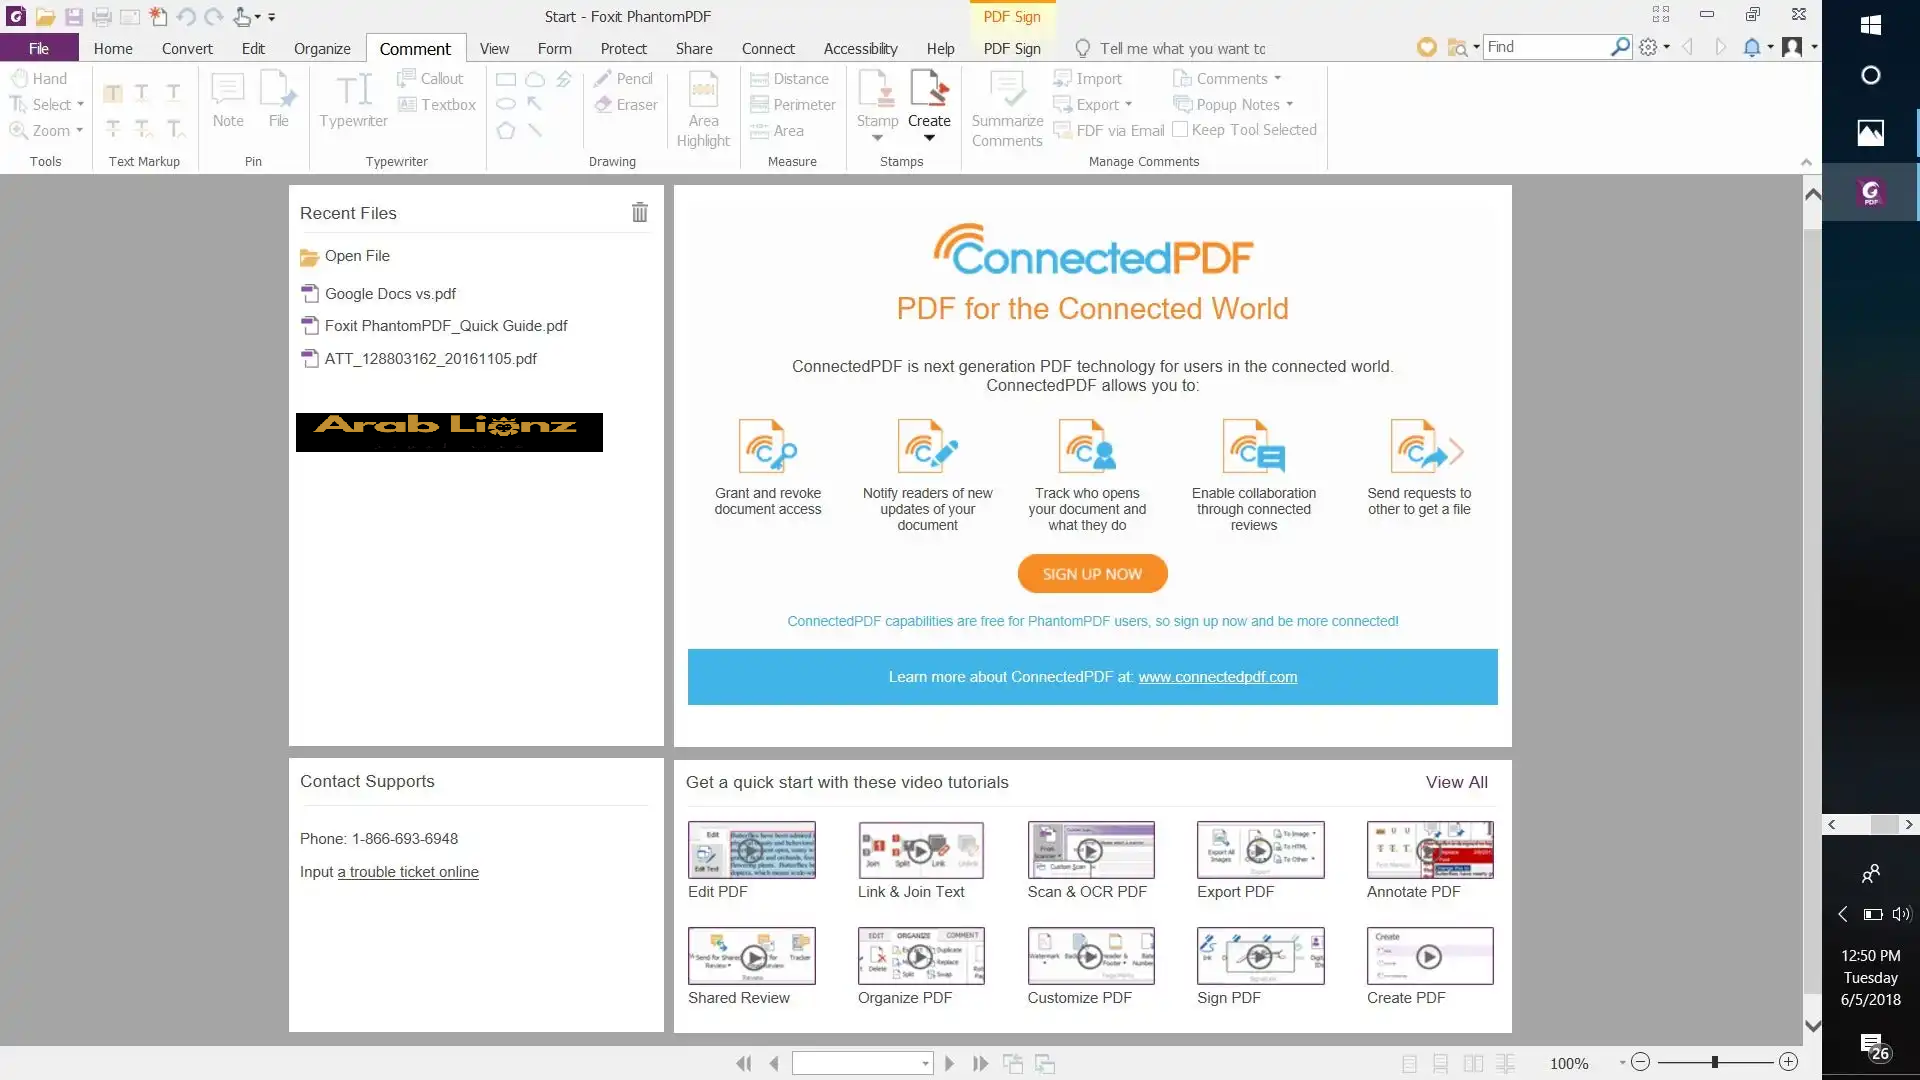Screen dimensions: 1920x1080
Task: Click FDF via Email
Action: pos(1108,130)
